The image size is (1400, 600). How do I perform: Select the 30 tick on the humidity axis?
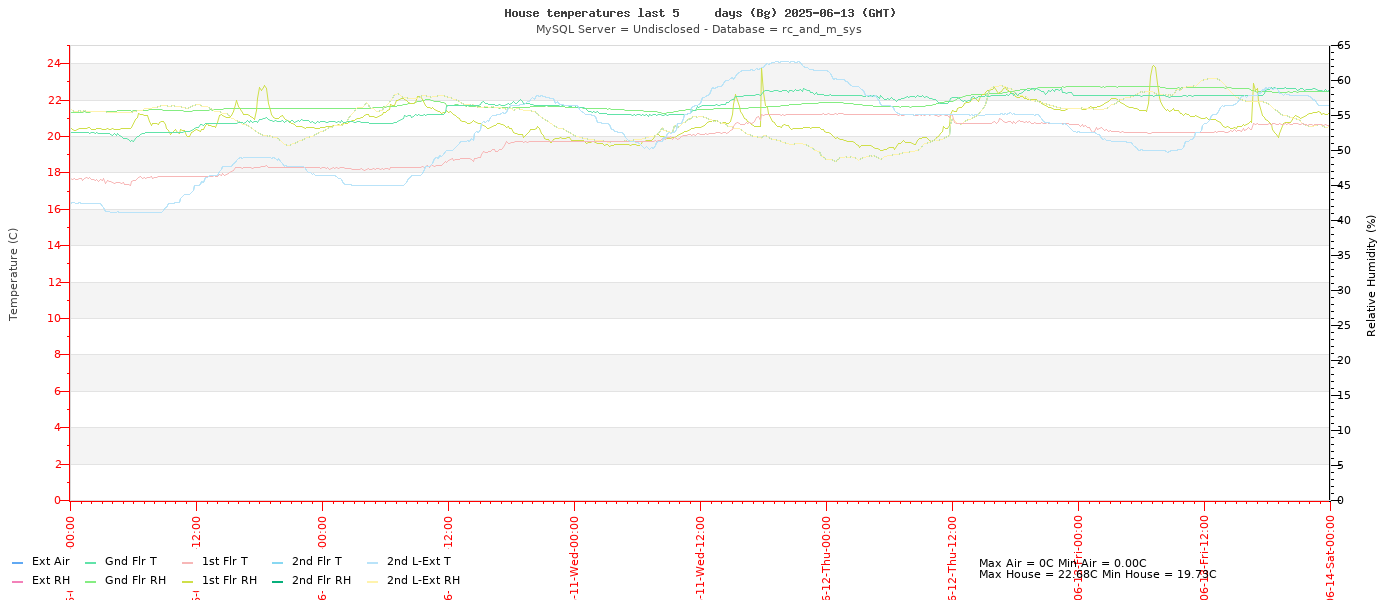pos(1344,291)
